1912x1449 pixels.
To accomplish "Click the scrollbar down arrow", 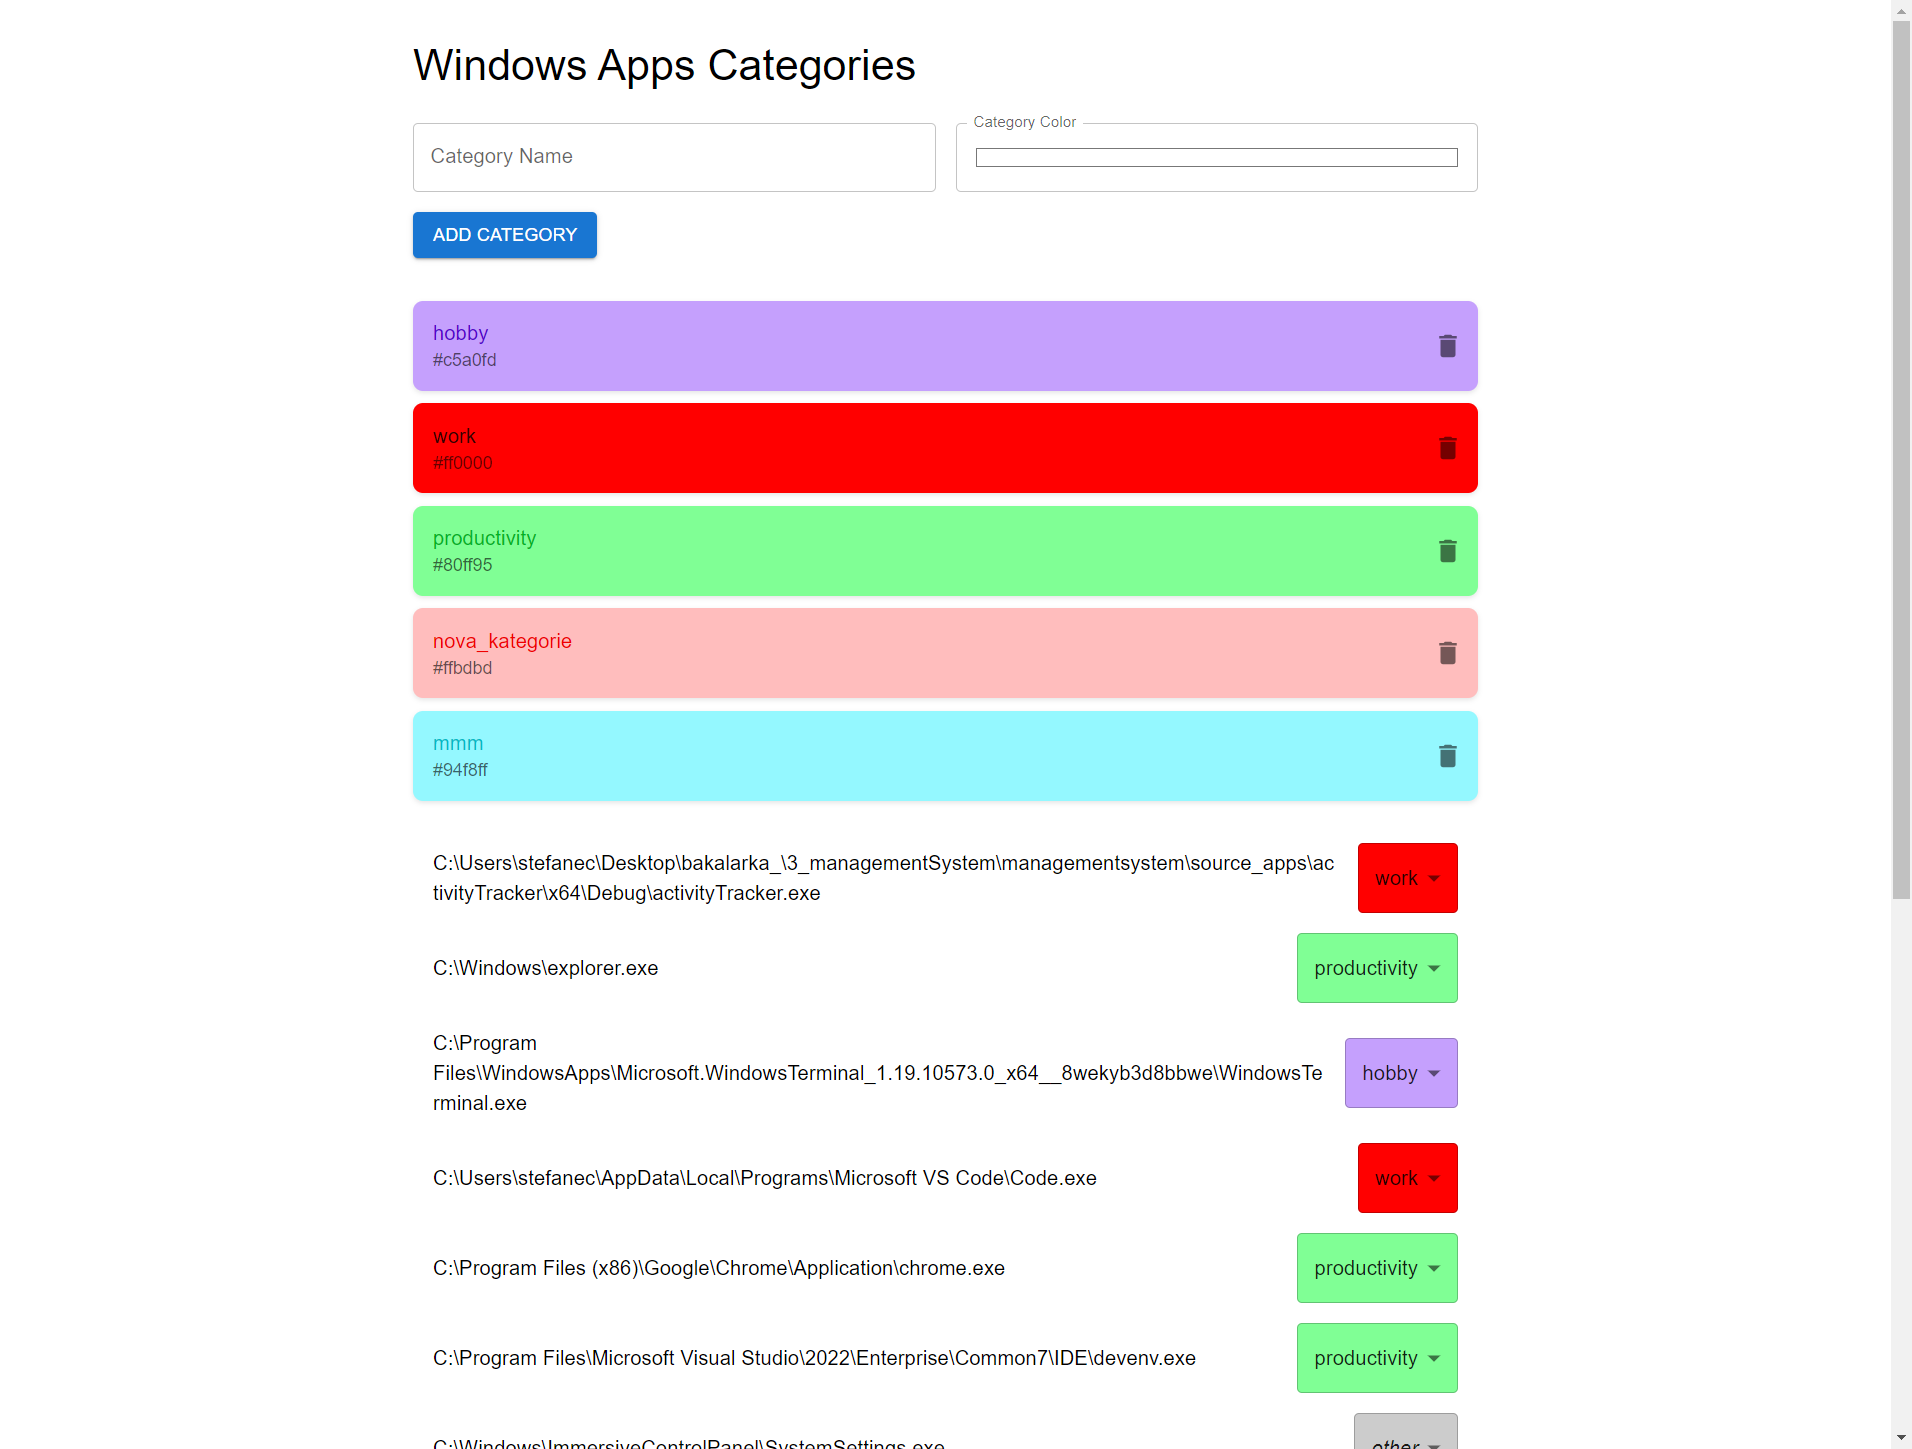I will click(1901, 1438).
